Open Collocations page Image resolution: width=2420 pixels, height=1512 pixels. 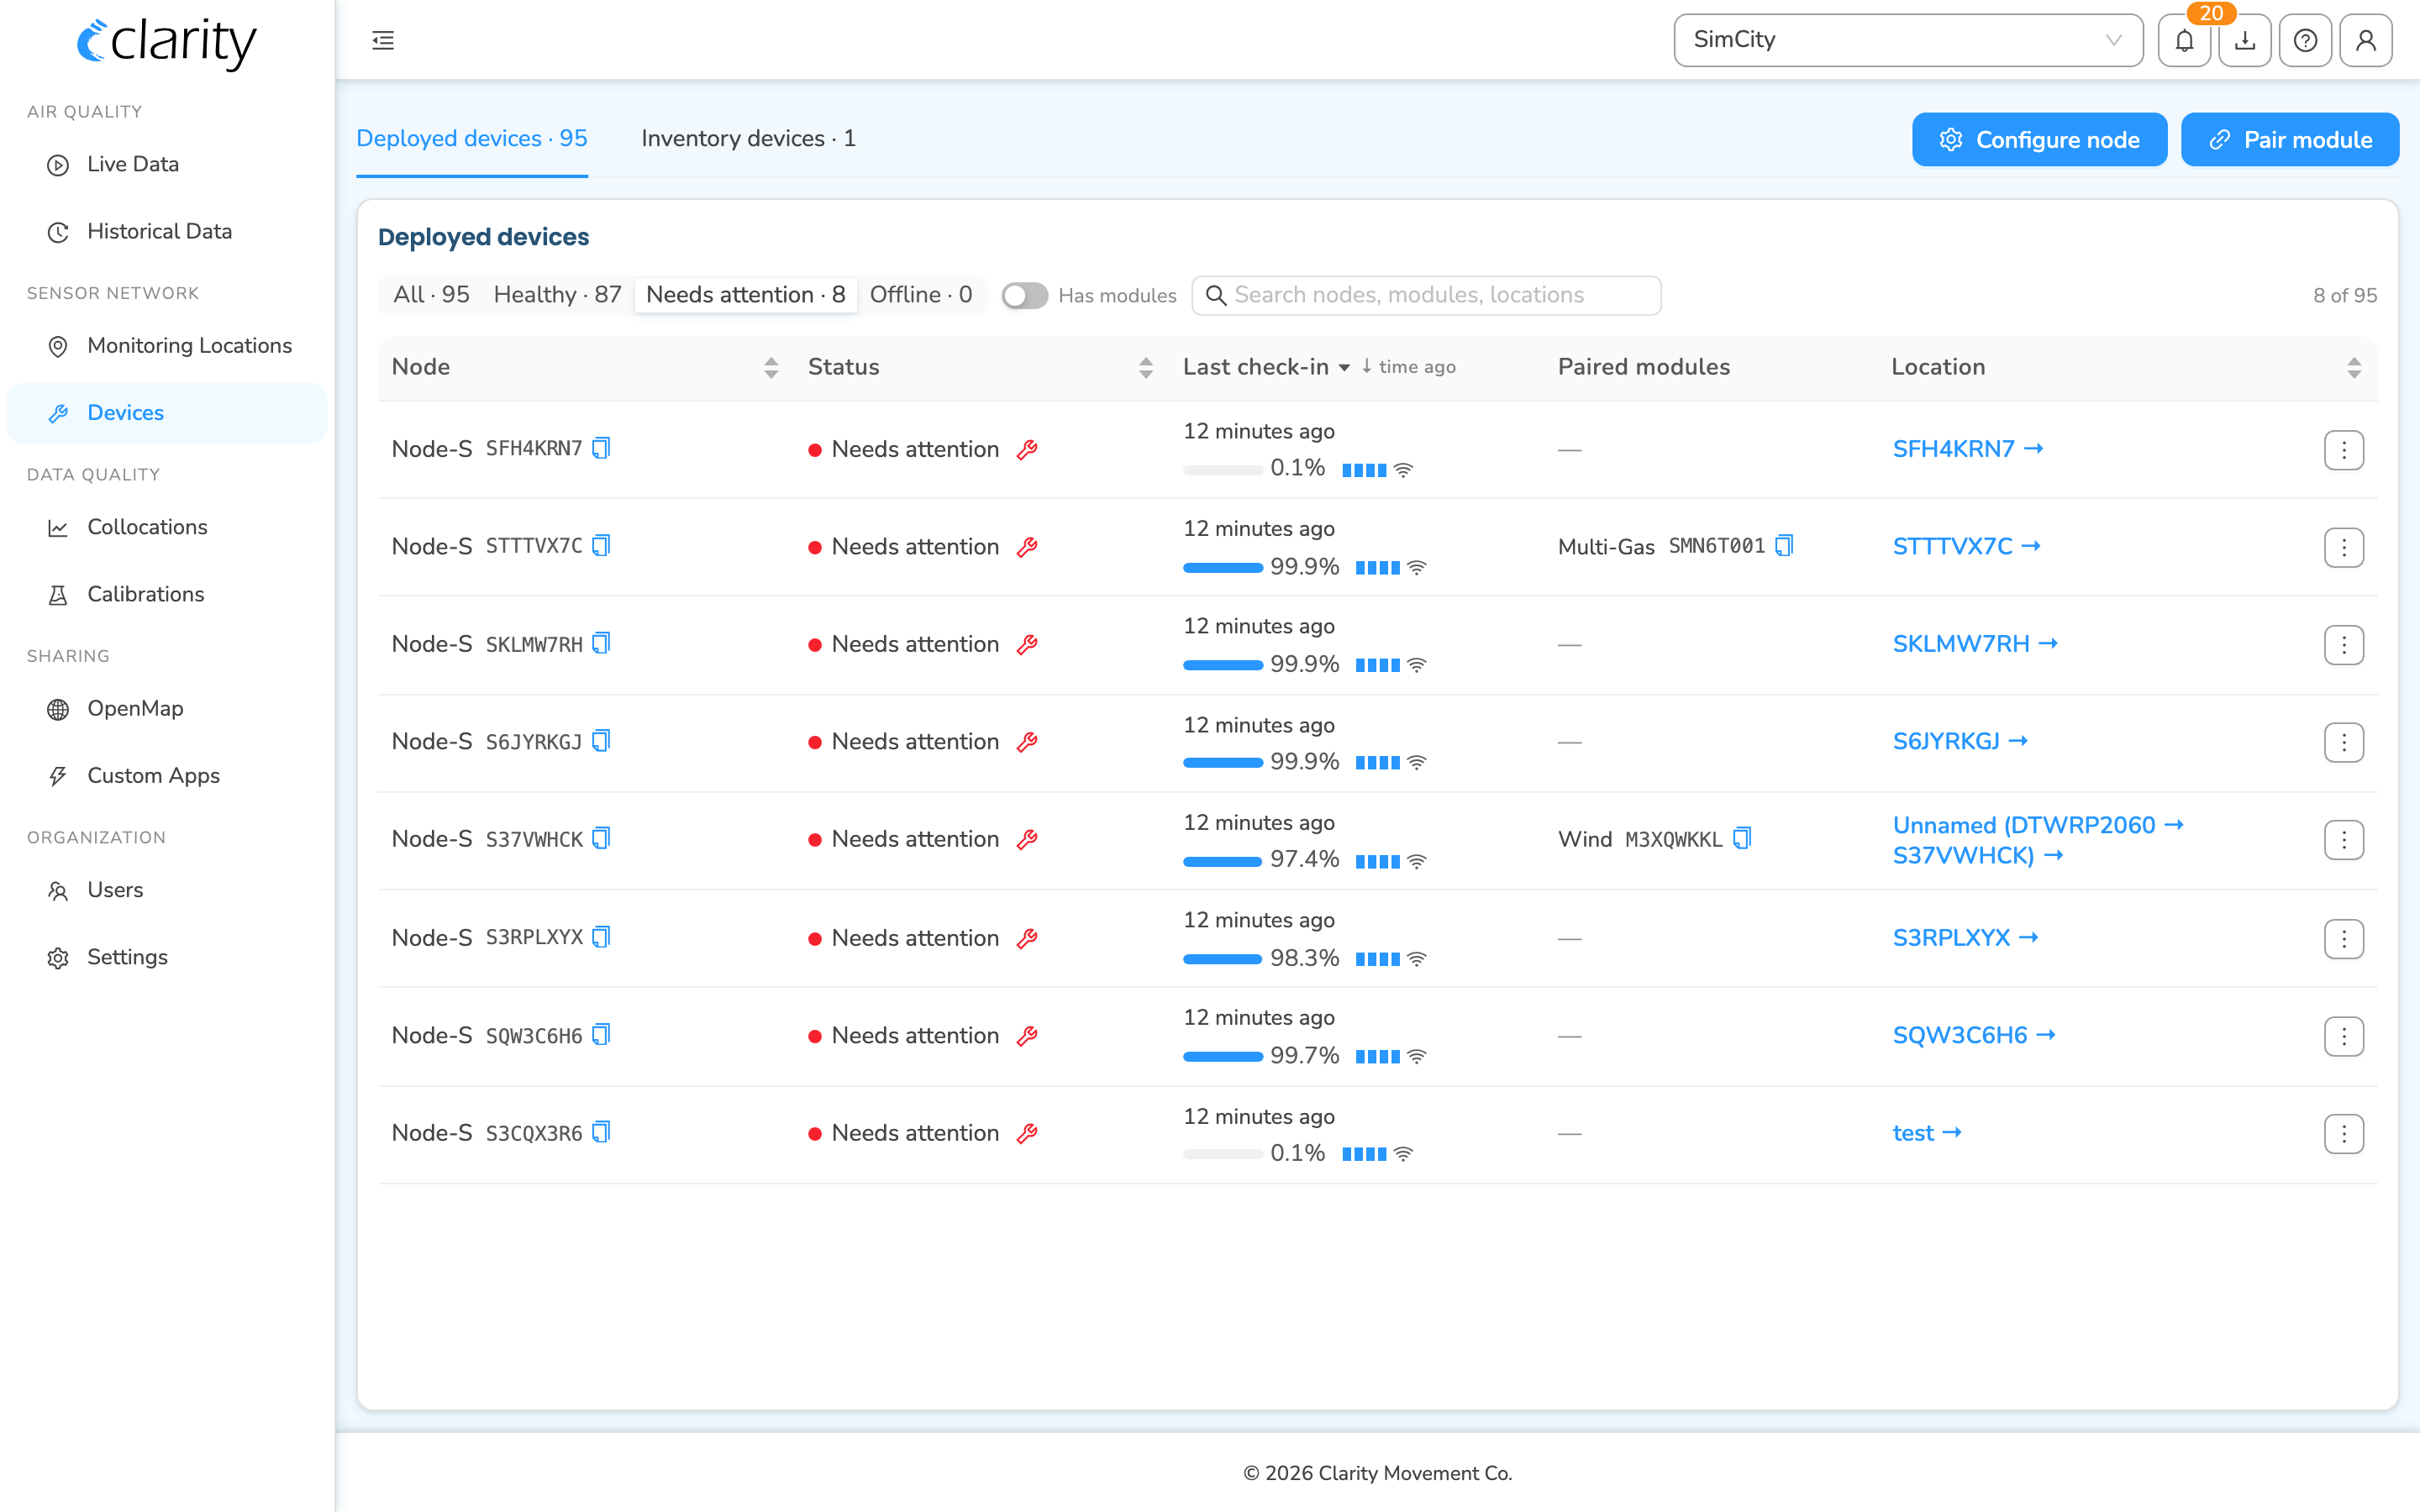167,527
